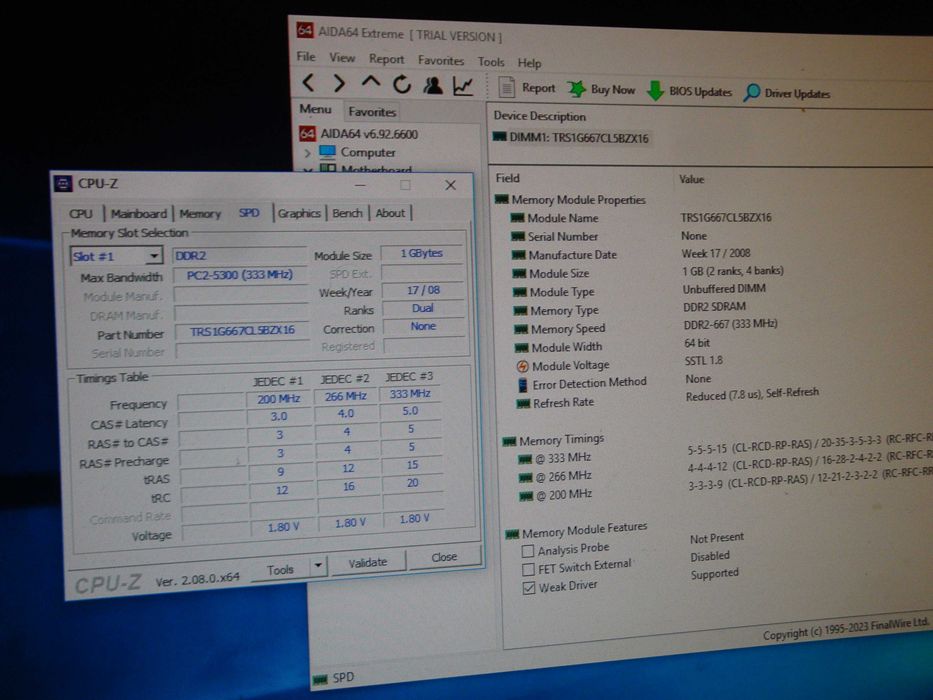Image resolution: width=933 pixels, height=700 pixels.
Task: Click the Tools button in CPU-Z
Action: pos(280,570)
